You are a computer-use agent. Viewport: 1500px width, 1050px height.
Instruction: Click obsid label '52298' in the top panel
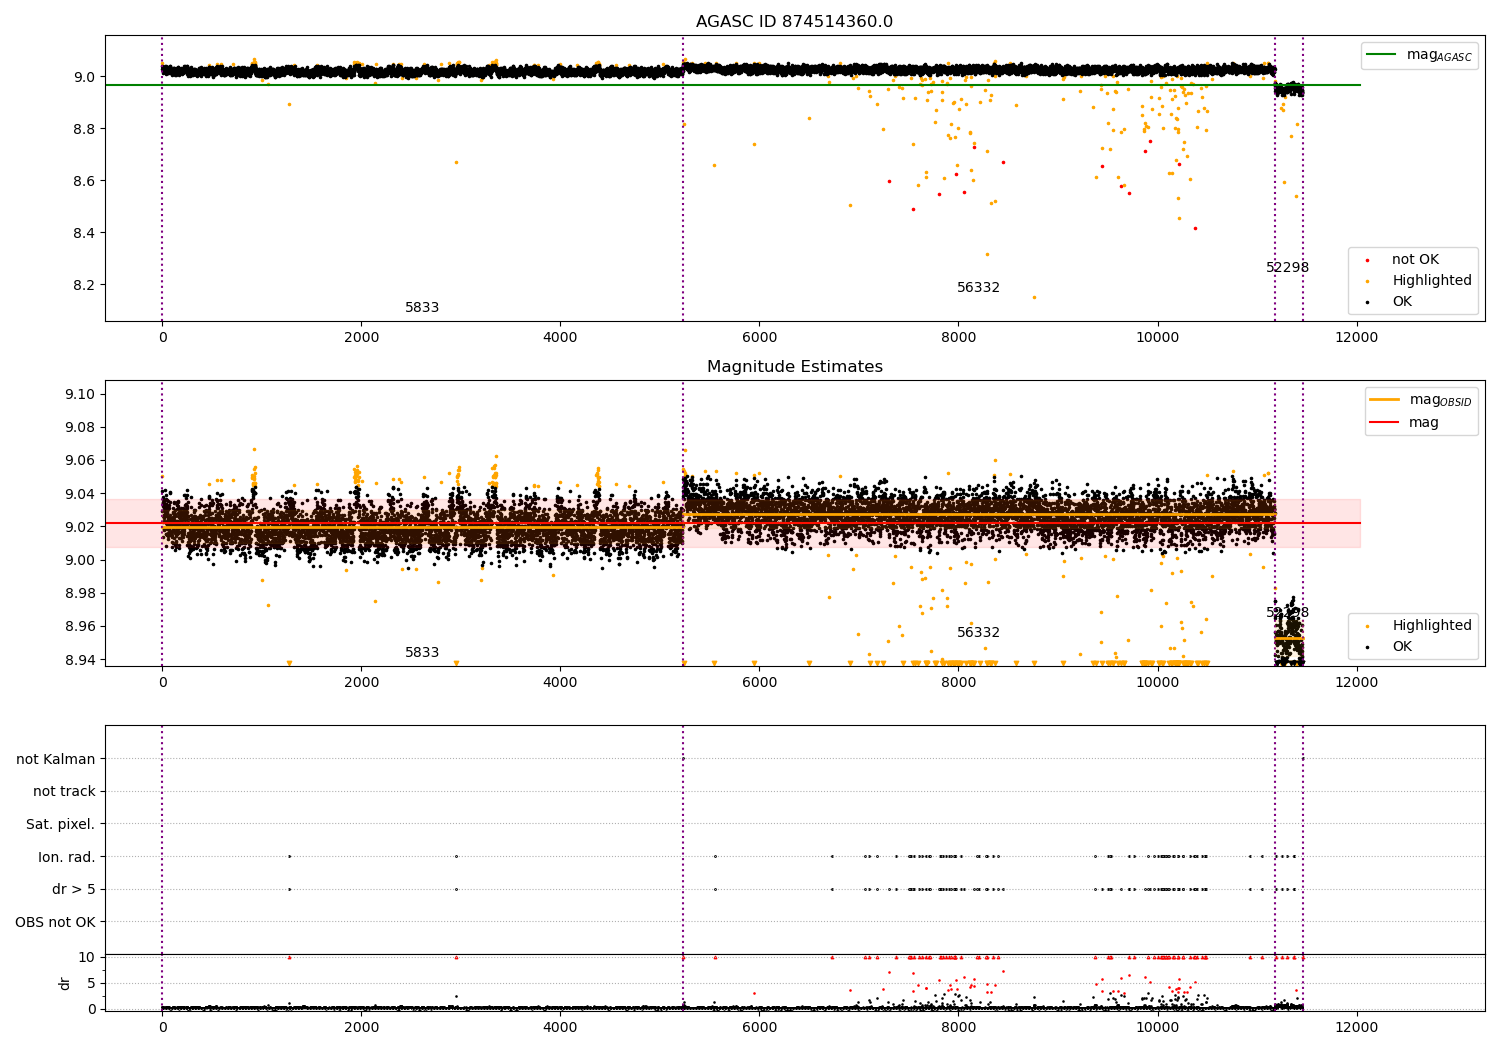click(x=1287, y=268)
